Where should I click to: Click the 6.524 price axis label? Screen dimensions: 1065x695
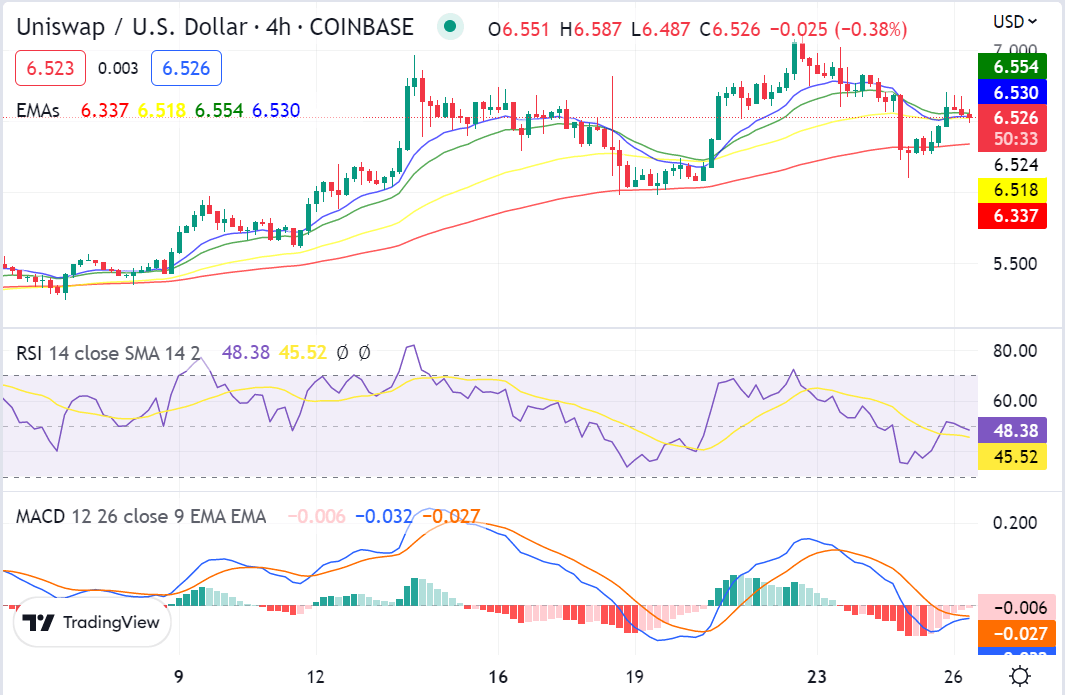(1016, 164)
